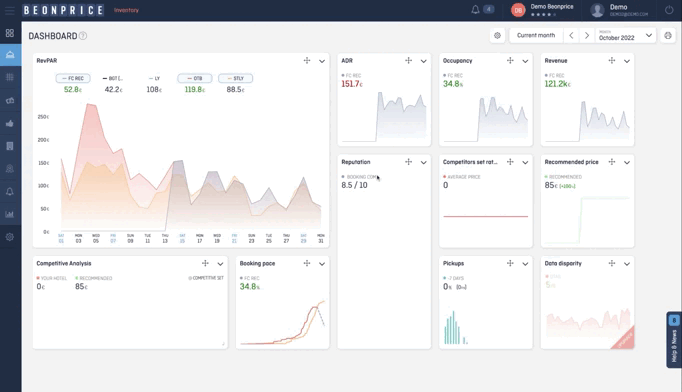Click the 151.7 ADR value
Viewport: 682px width, 392px height.
[352, 84]
